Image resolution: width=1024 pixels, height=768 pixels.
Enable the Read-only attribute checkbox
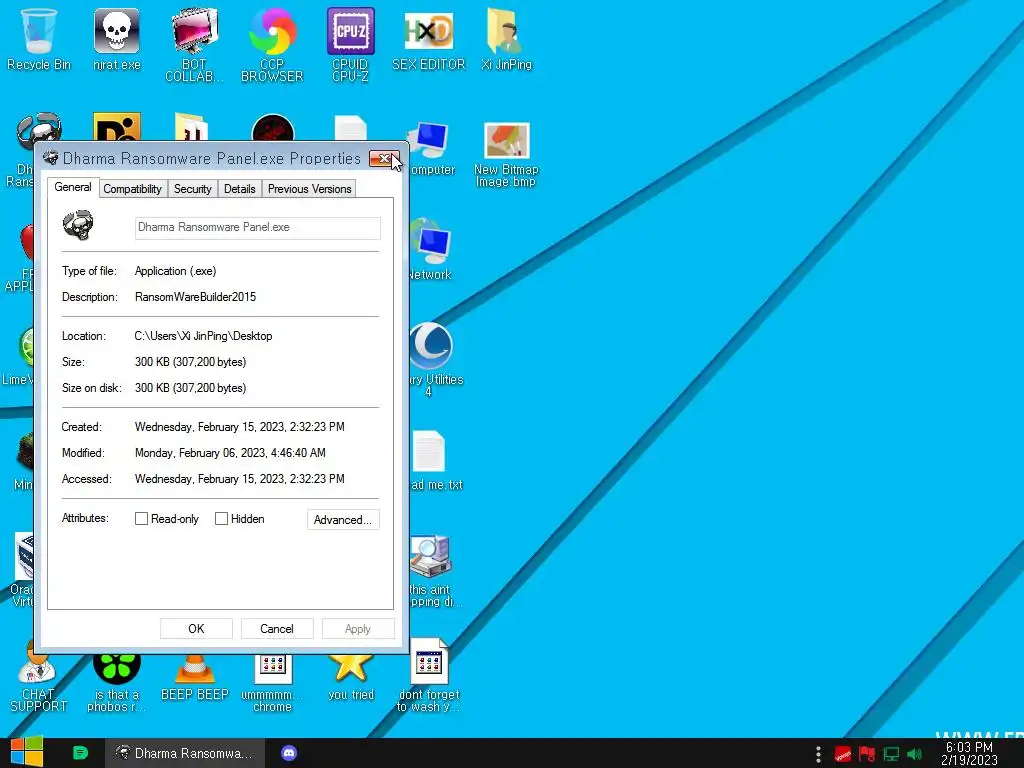141,519
